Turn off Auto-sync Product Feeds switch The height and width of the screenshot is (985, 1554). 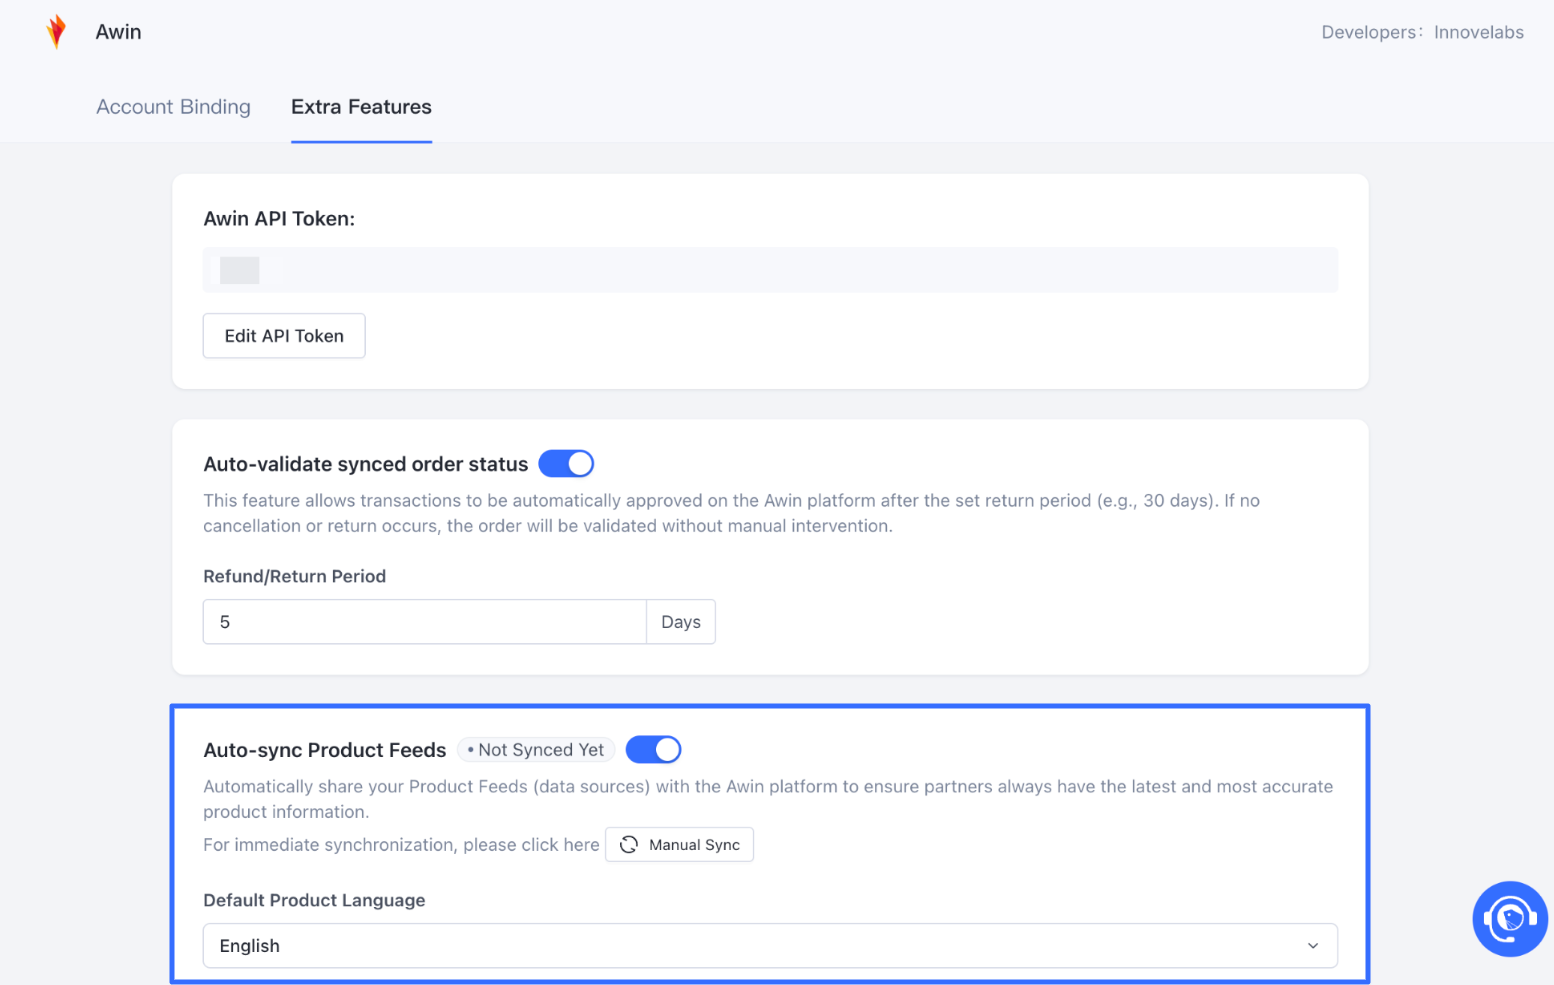pyautogui.click(x=653, y=750)
